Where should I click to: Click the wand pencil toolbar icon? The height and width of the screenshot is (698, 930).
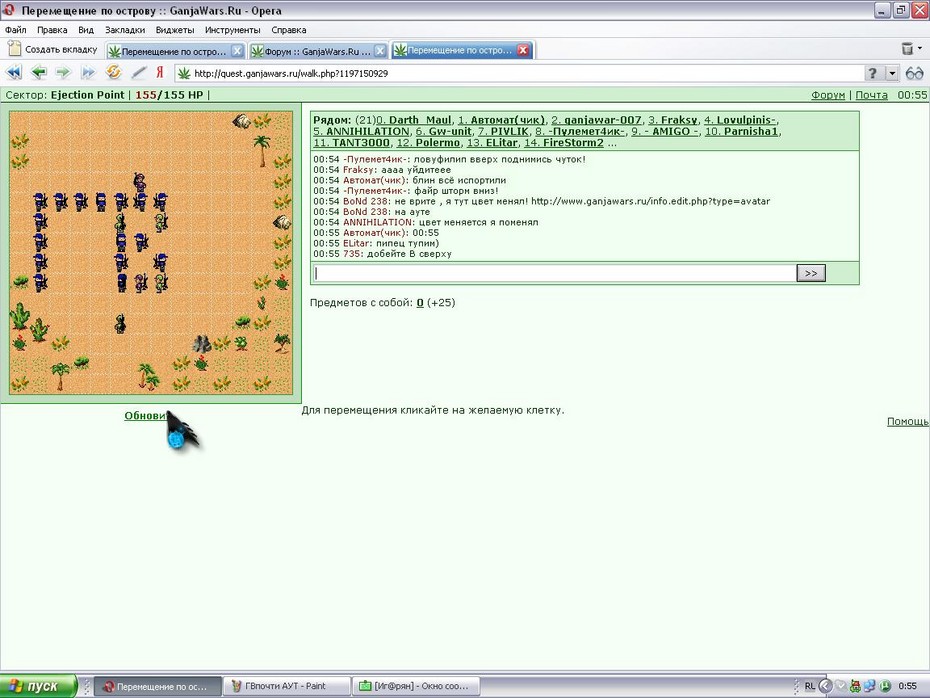pos(138,73)
